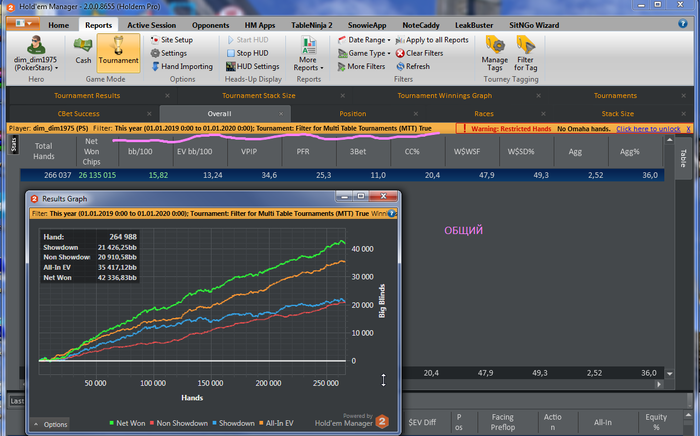Select the CBet Success report tab
Image resolution: width=700 pixels, height=436 pixels.
point(78,114)
